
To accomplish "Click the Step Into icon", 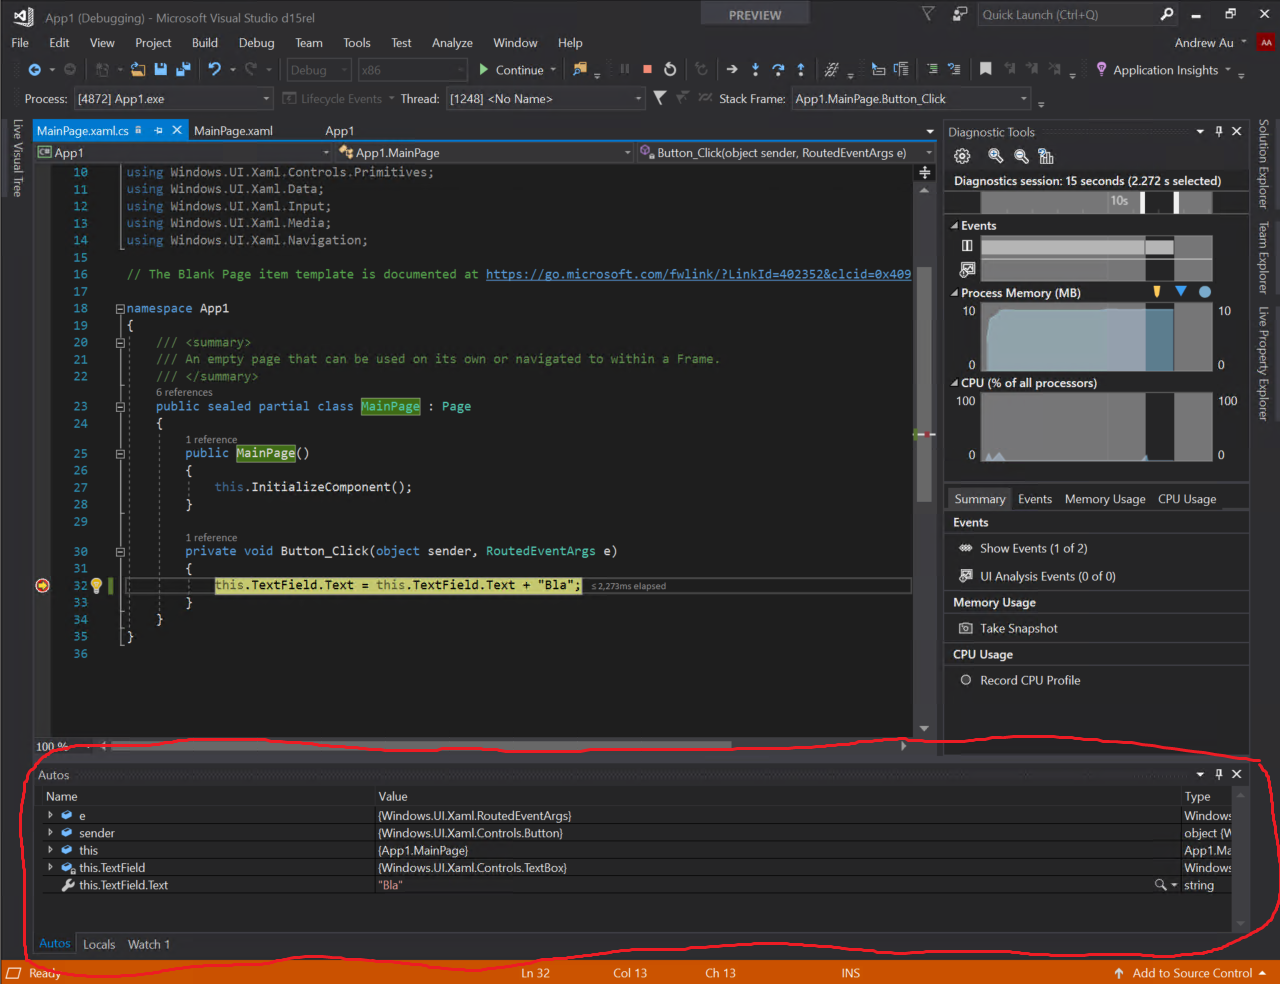I will pos(755,69).
